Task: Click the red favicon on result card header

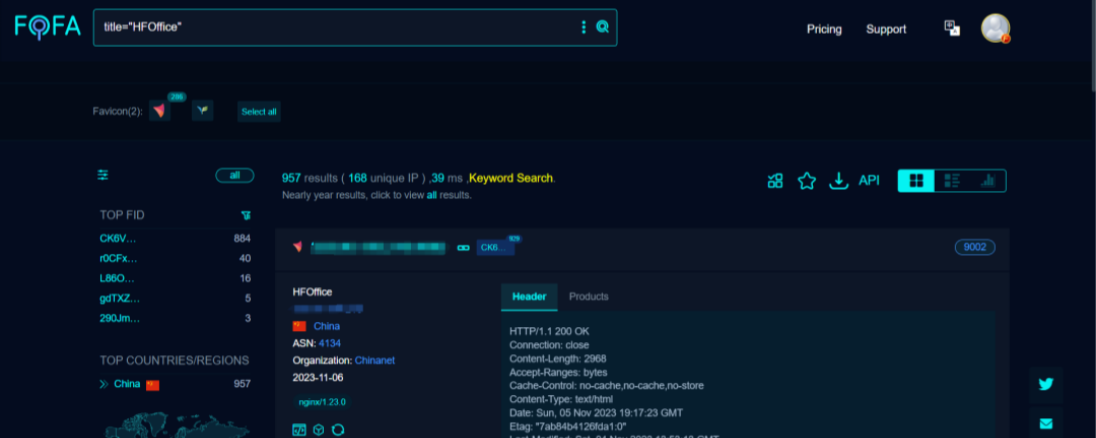Action: (298, 247)
